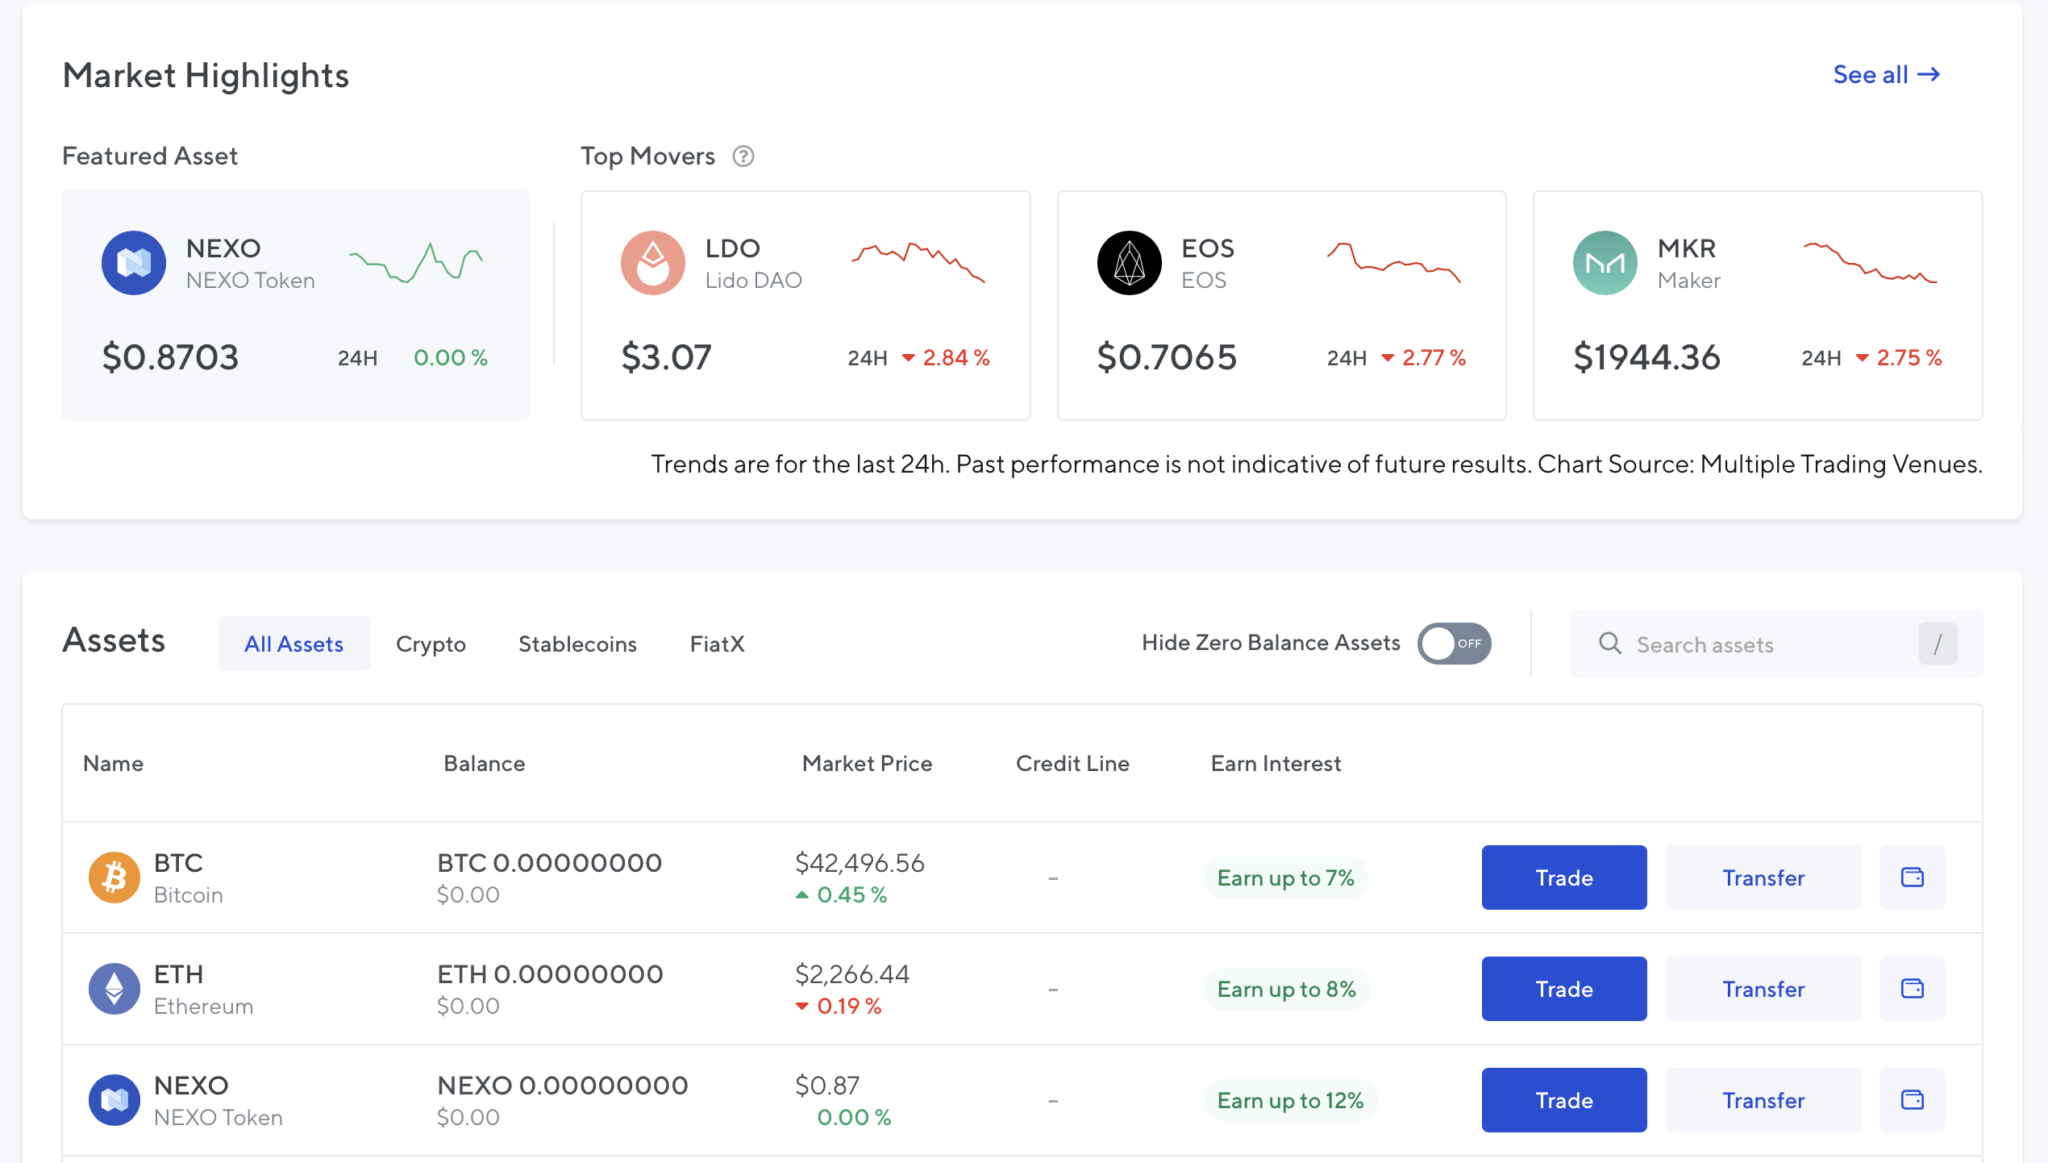
Task: Select the Stablecoins tab
Action: [x=577, y=644]
